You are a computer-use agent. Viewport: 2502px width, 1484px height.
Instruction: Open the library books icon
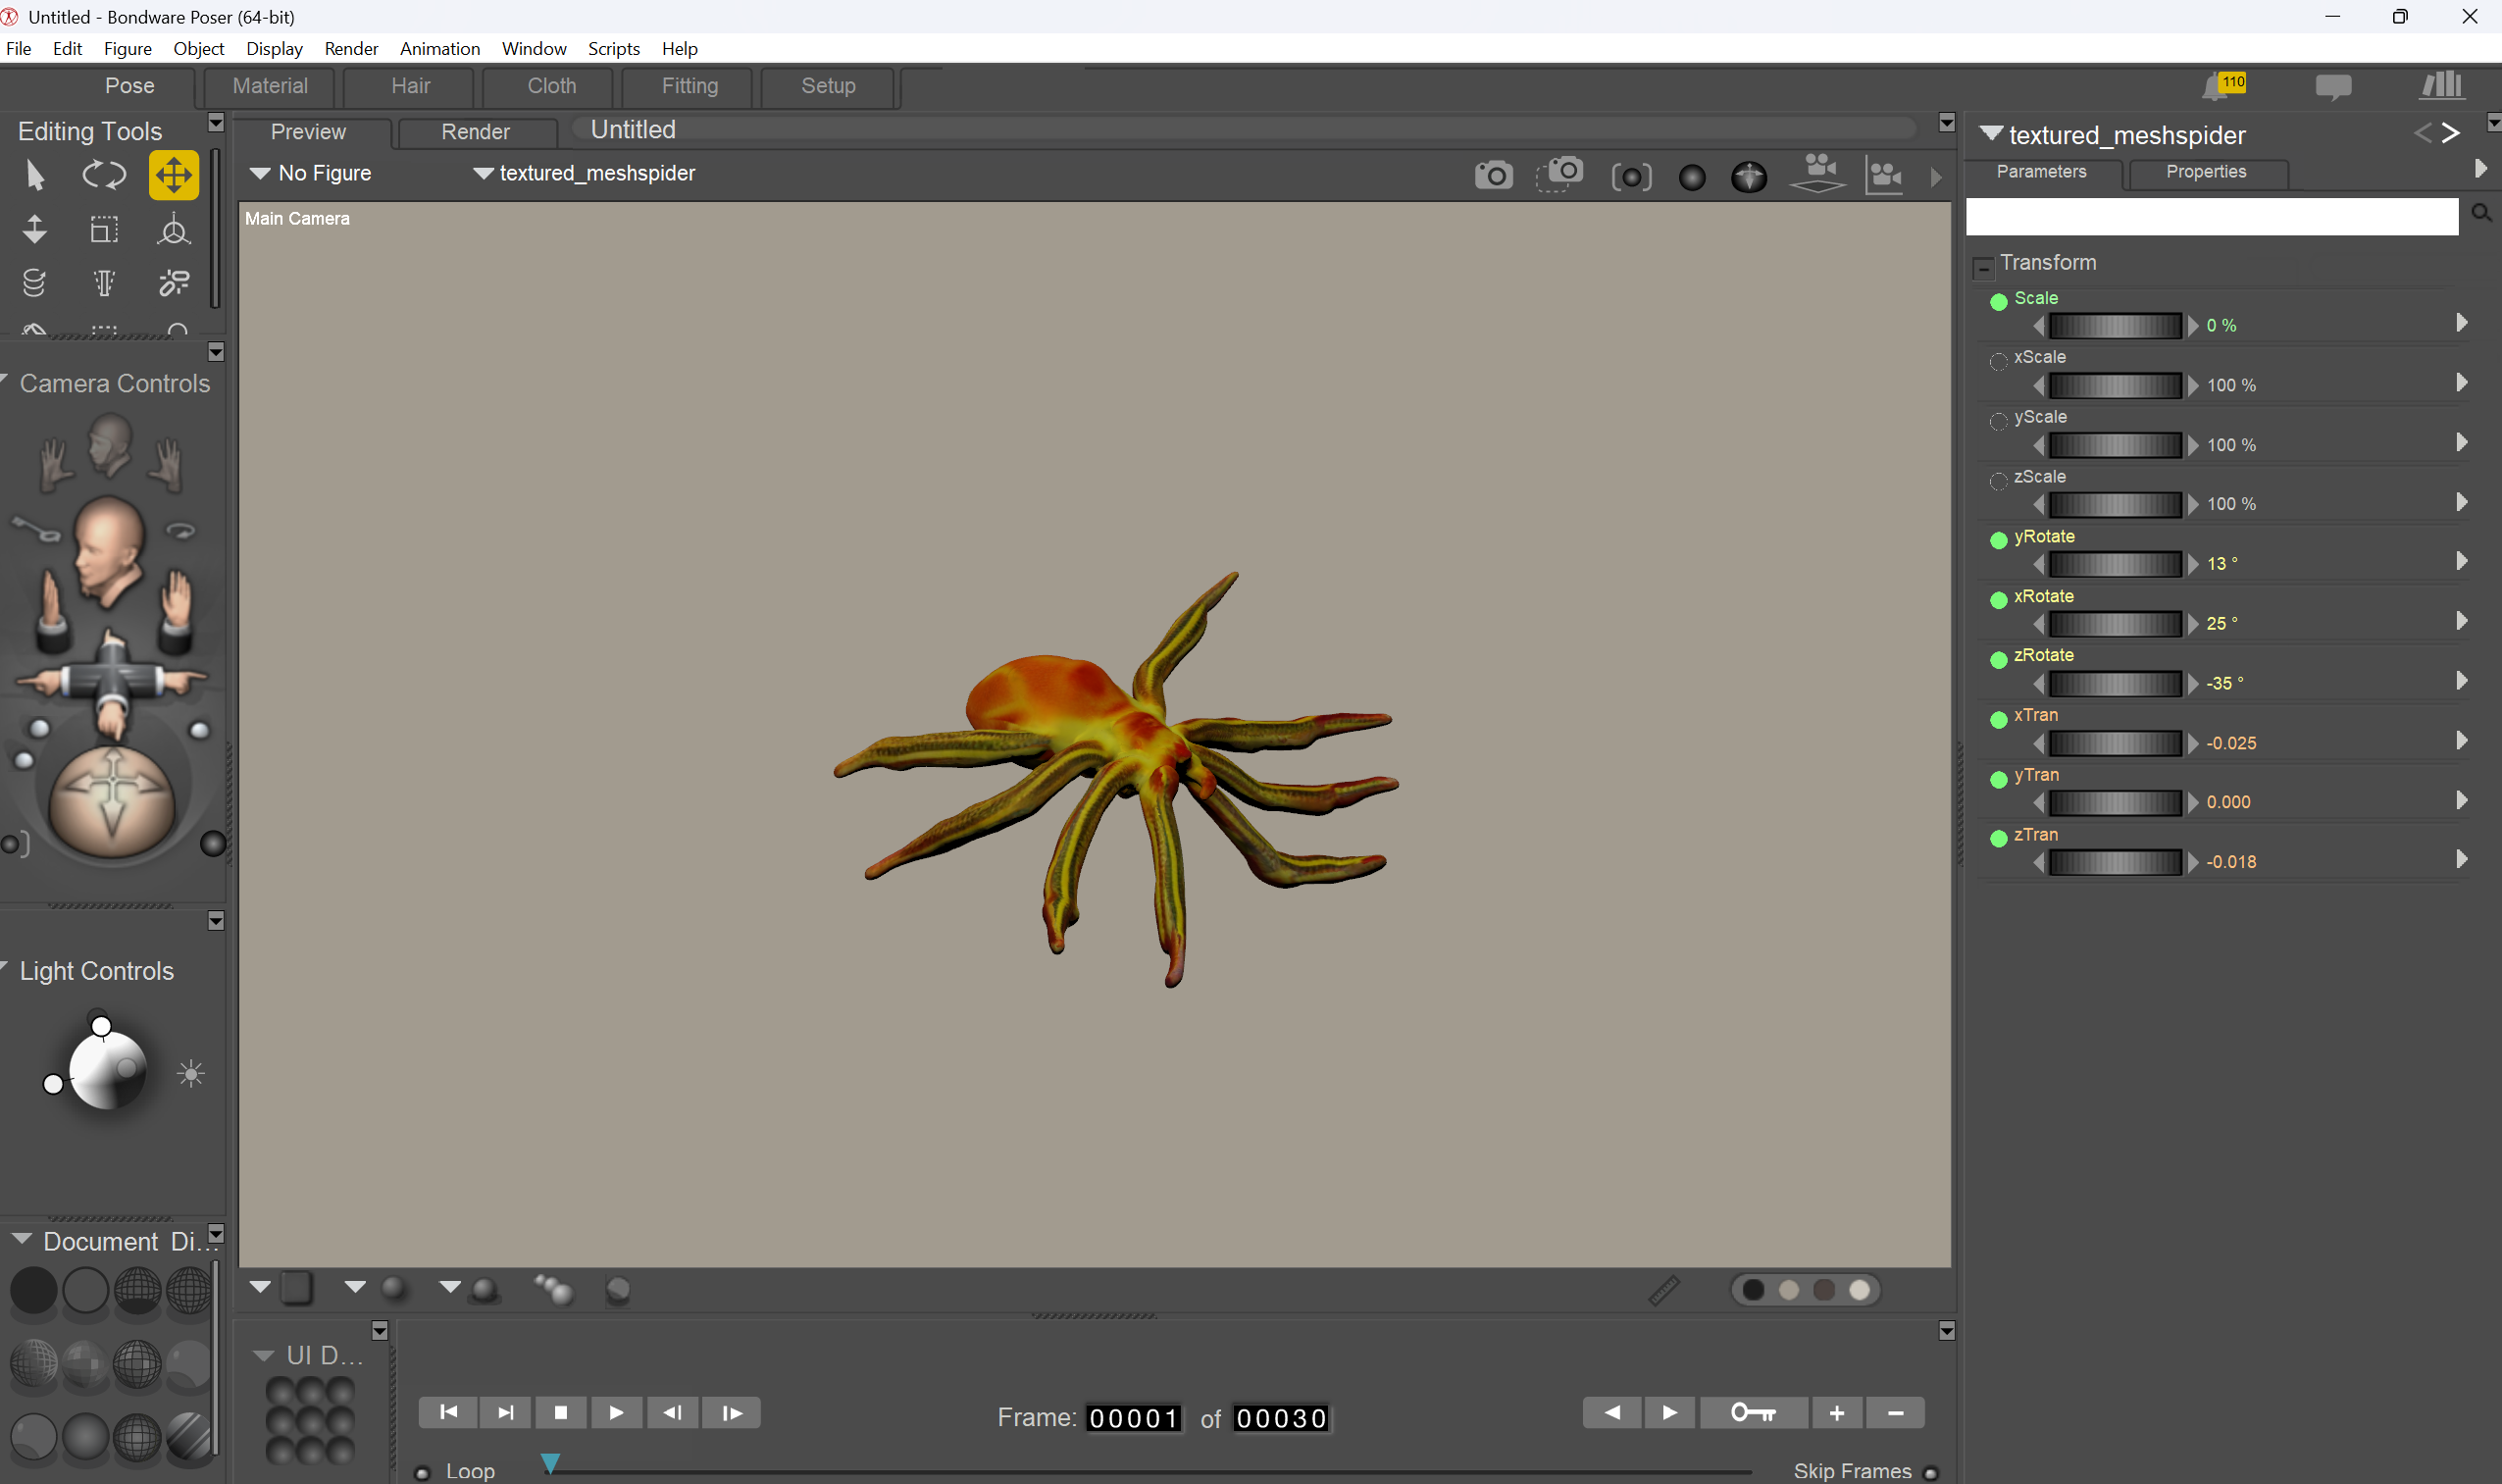(x=2441, y=85)
